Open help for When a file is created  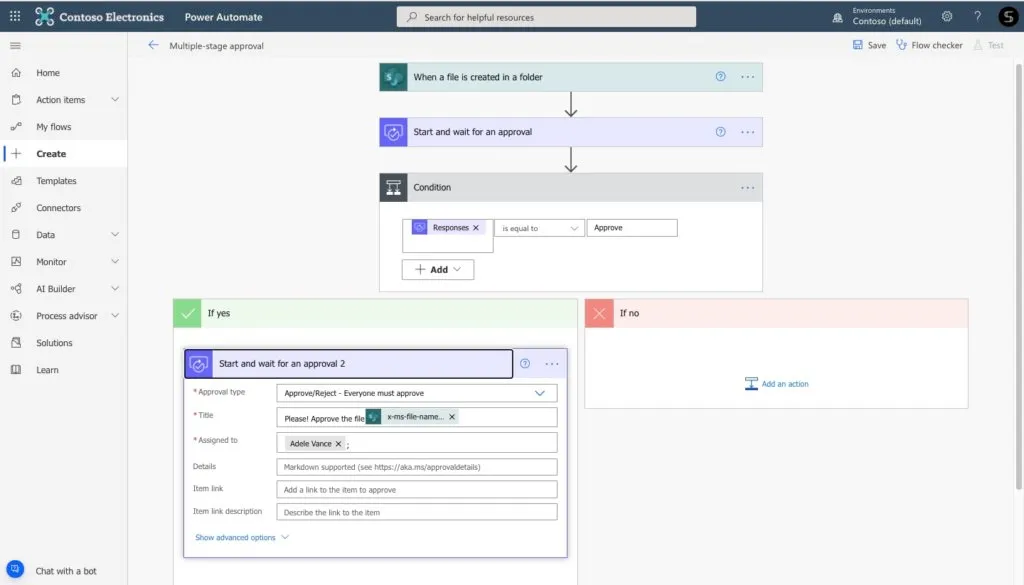point(720,76)
